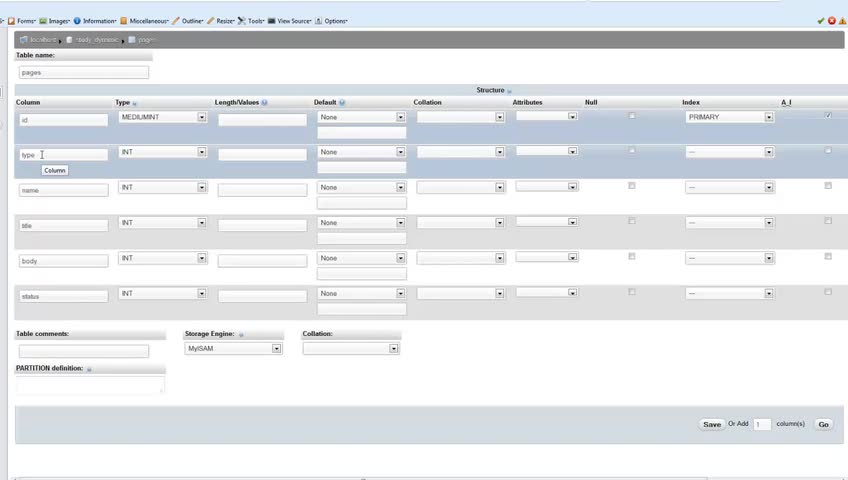Click the help icon next to PARTITION definition
The height and width of the screenshot is (480, 848).
tap(89, 369)
